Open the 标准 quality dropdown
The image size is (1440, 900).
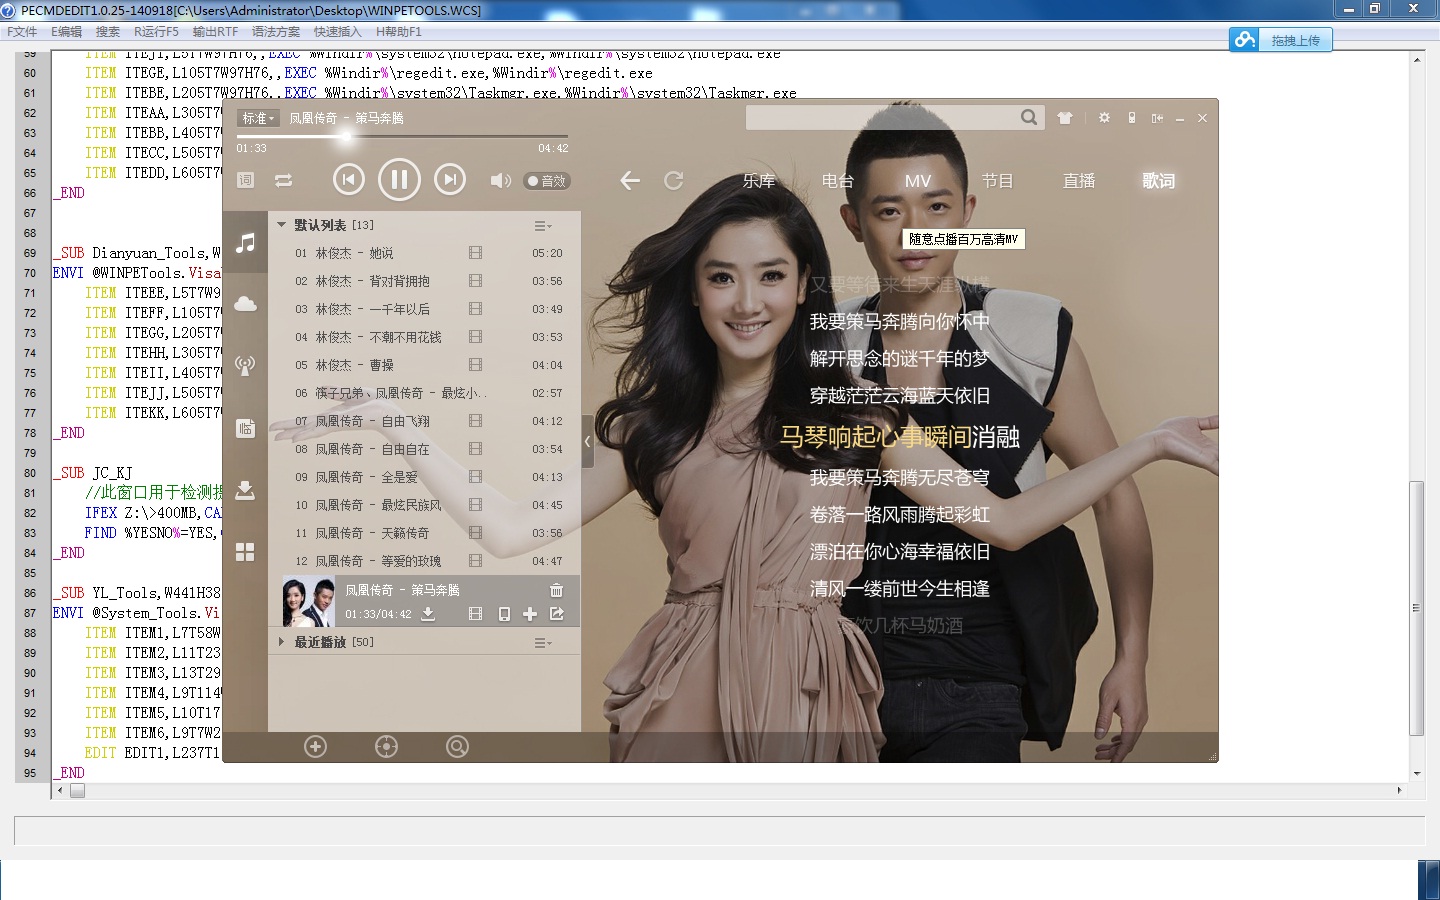tap(257, 118)
